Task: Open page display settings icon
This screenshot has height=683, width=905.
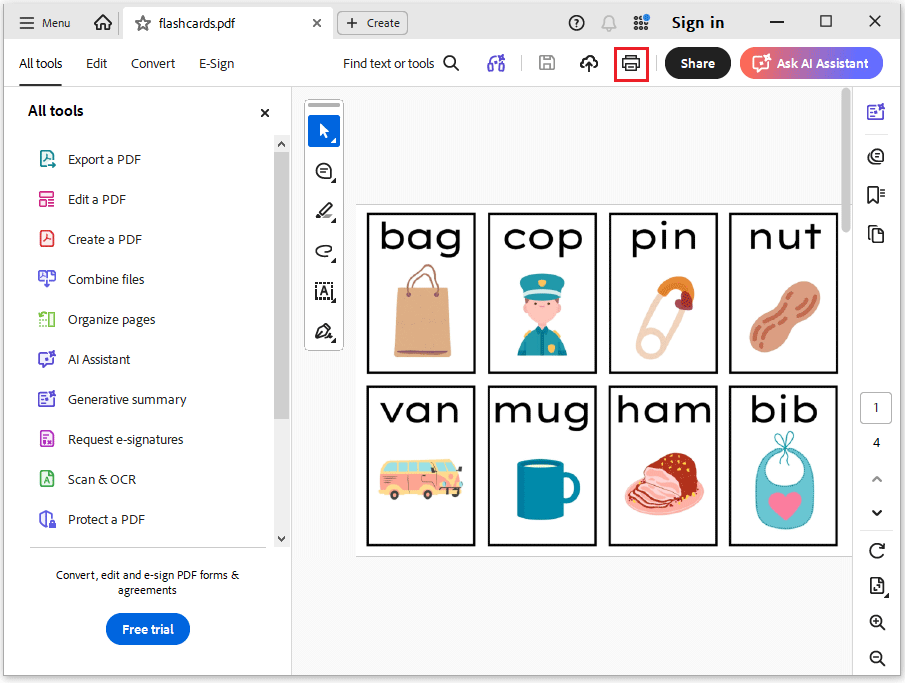Action: pyautogui.click(x=877, y=585)
